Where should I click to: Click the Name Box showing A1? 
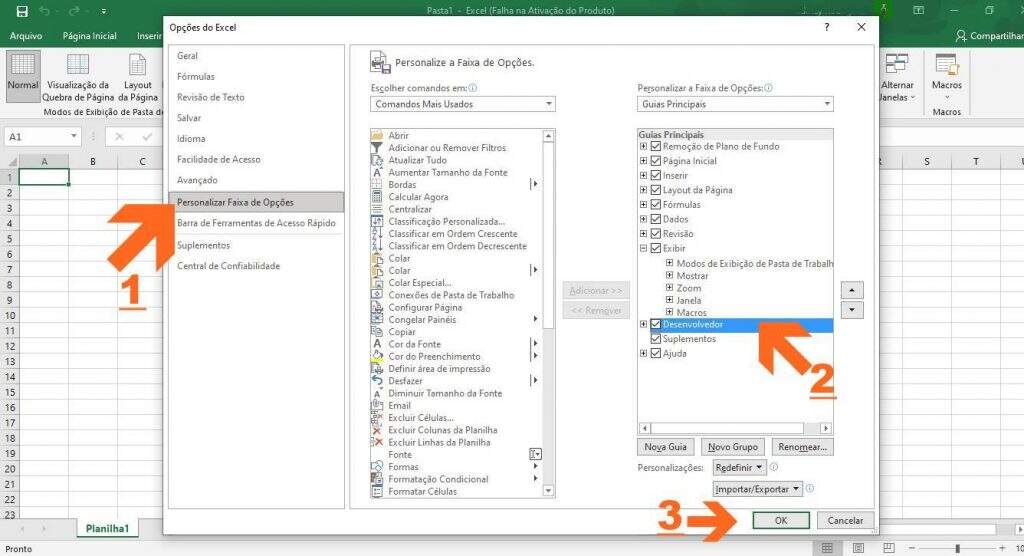[x=42, y=137]
